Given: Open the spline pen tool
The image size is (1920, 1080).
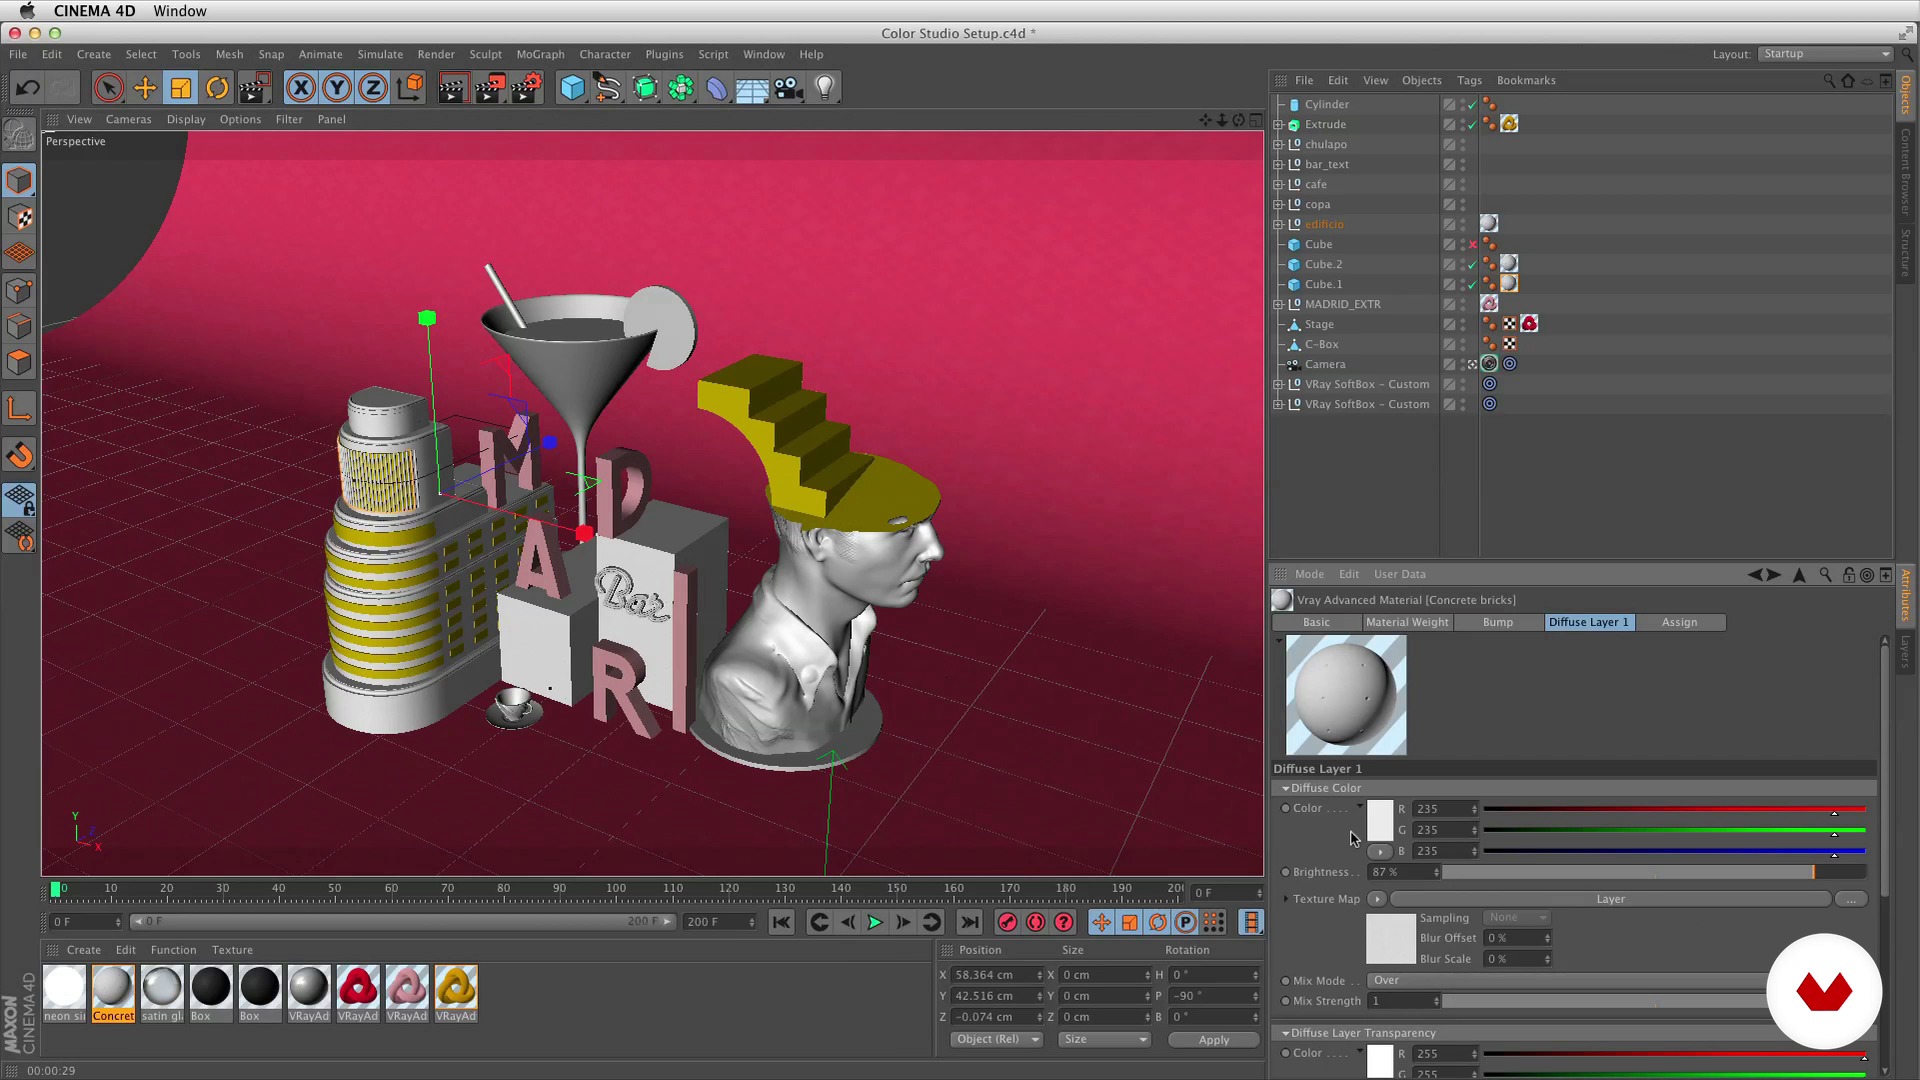Looking at the screenshot, I should (x=608, y=88).
